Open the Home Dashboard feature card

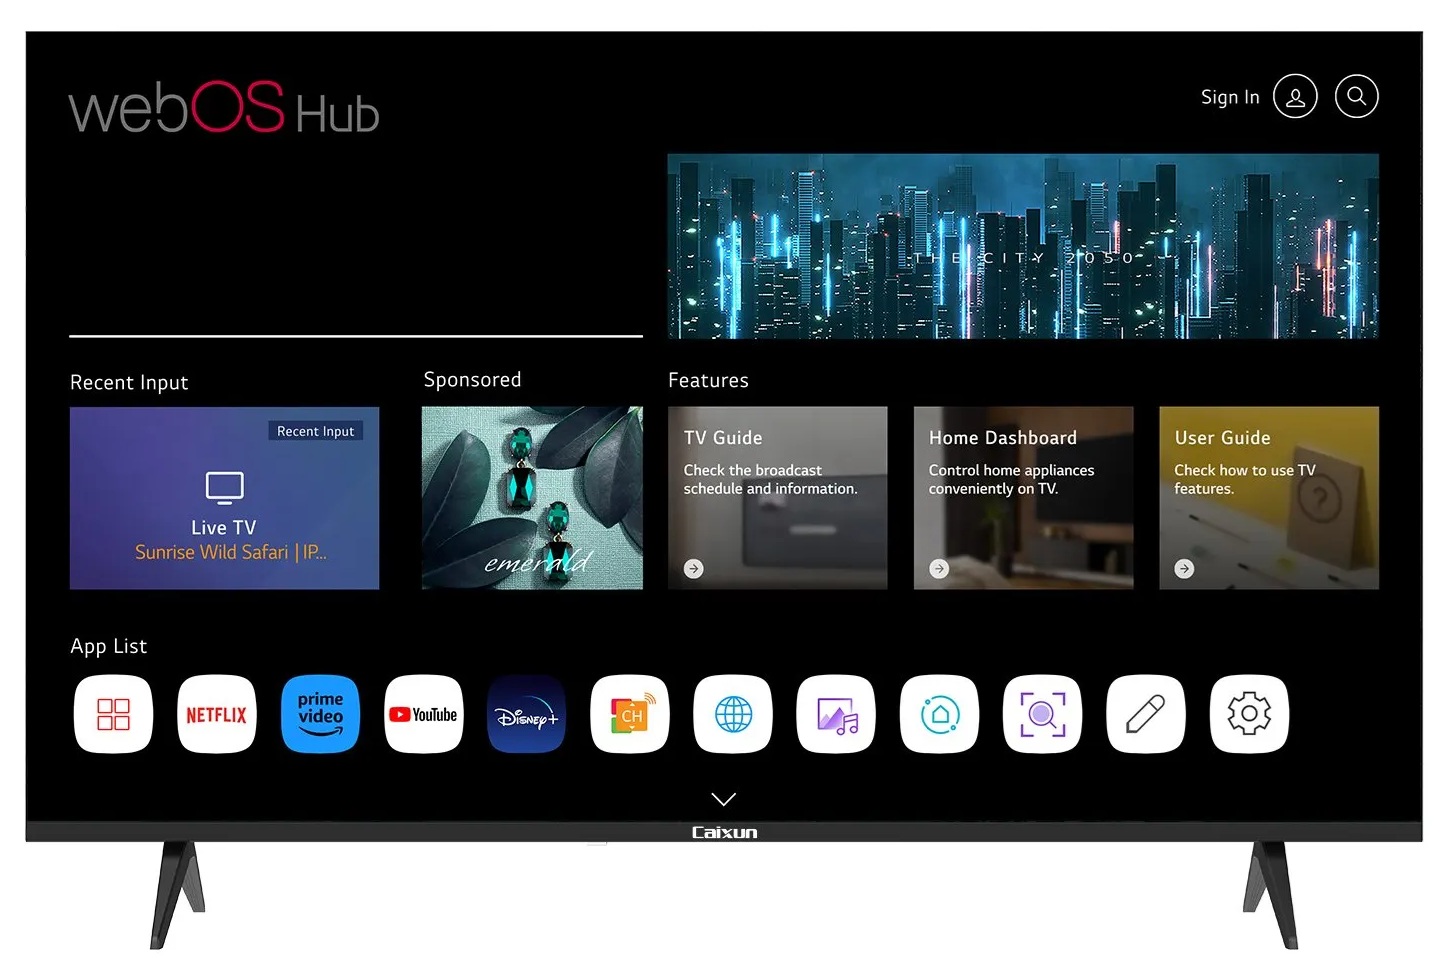(x=1023, y=497)
